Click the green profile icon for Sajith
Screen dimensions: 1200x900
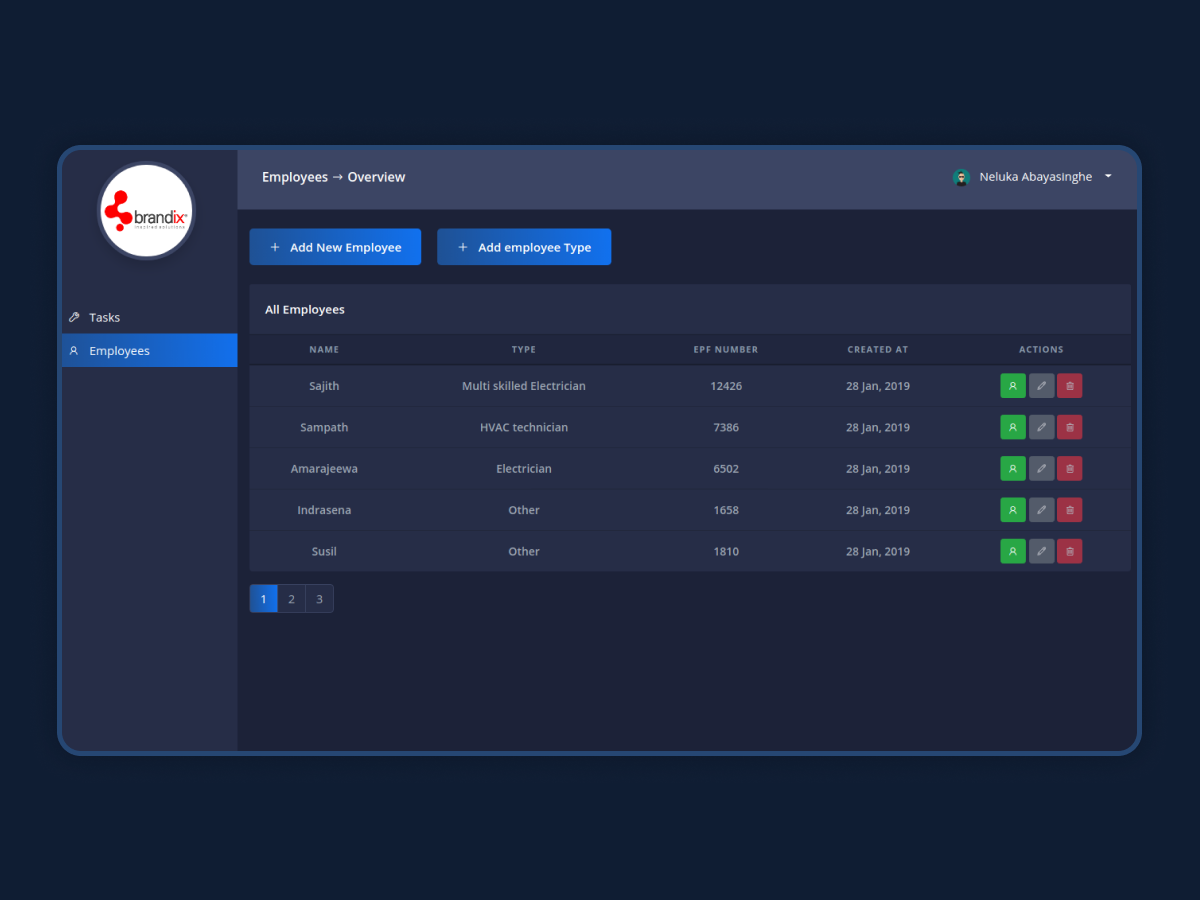click(1012, 386)
